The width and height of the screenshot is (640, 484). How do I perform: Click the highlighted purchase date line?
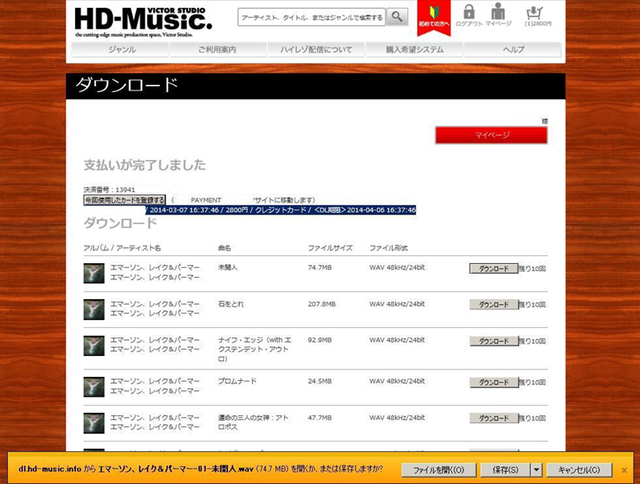281,210
